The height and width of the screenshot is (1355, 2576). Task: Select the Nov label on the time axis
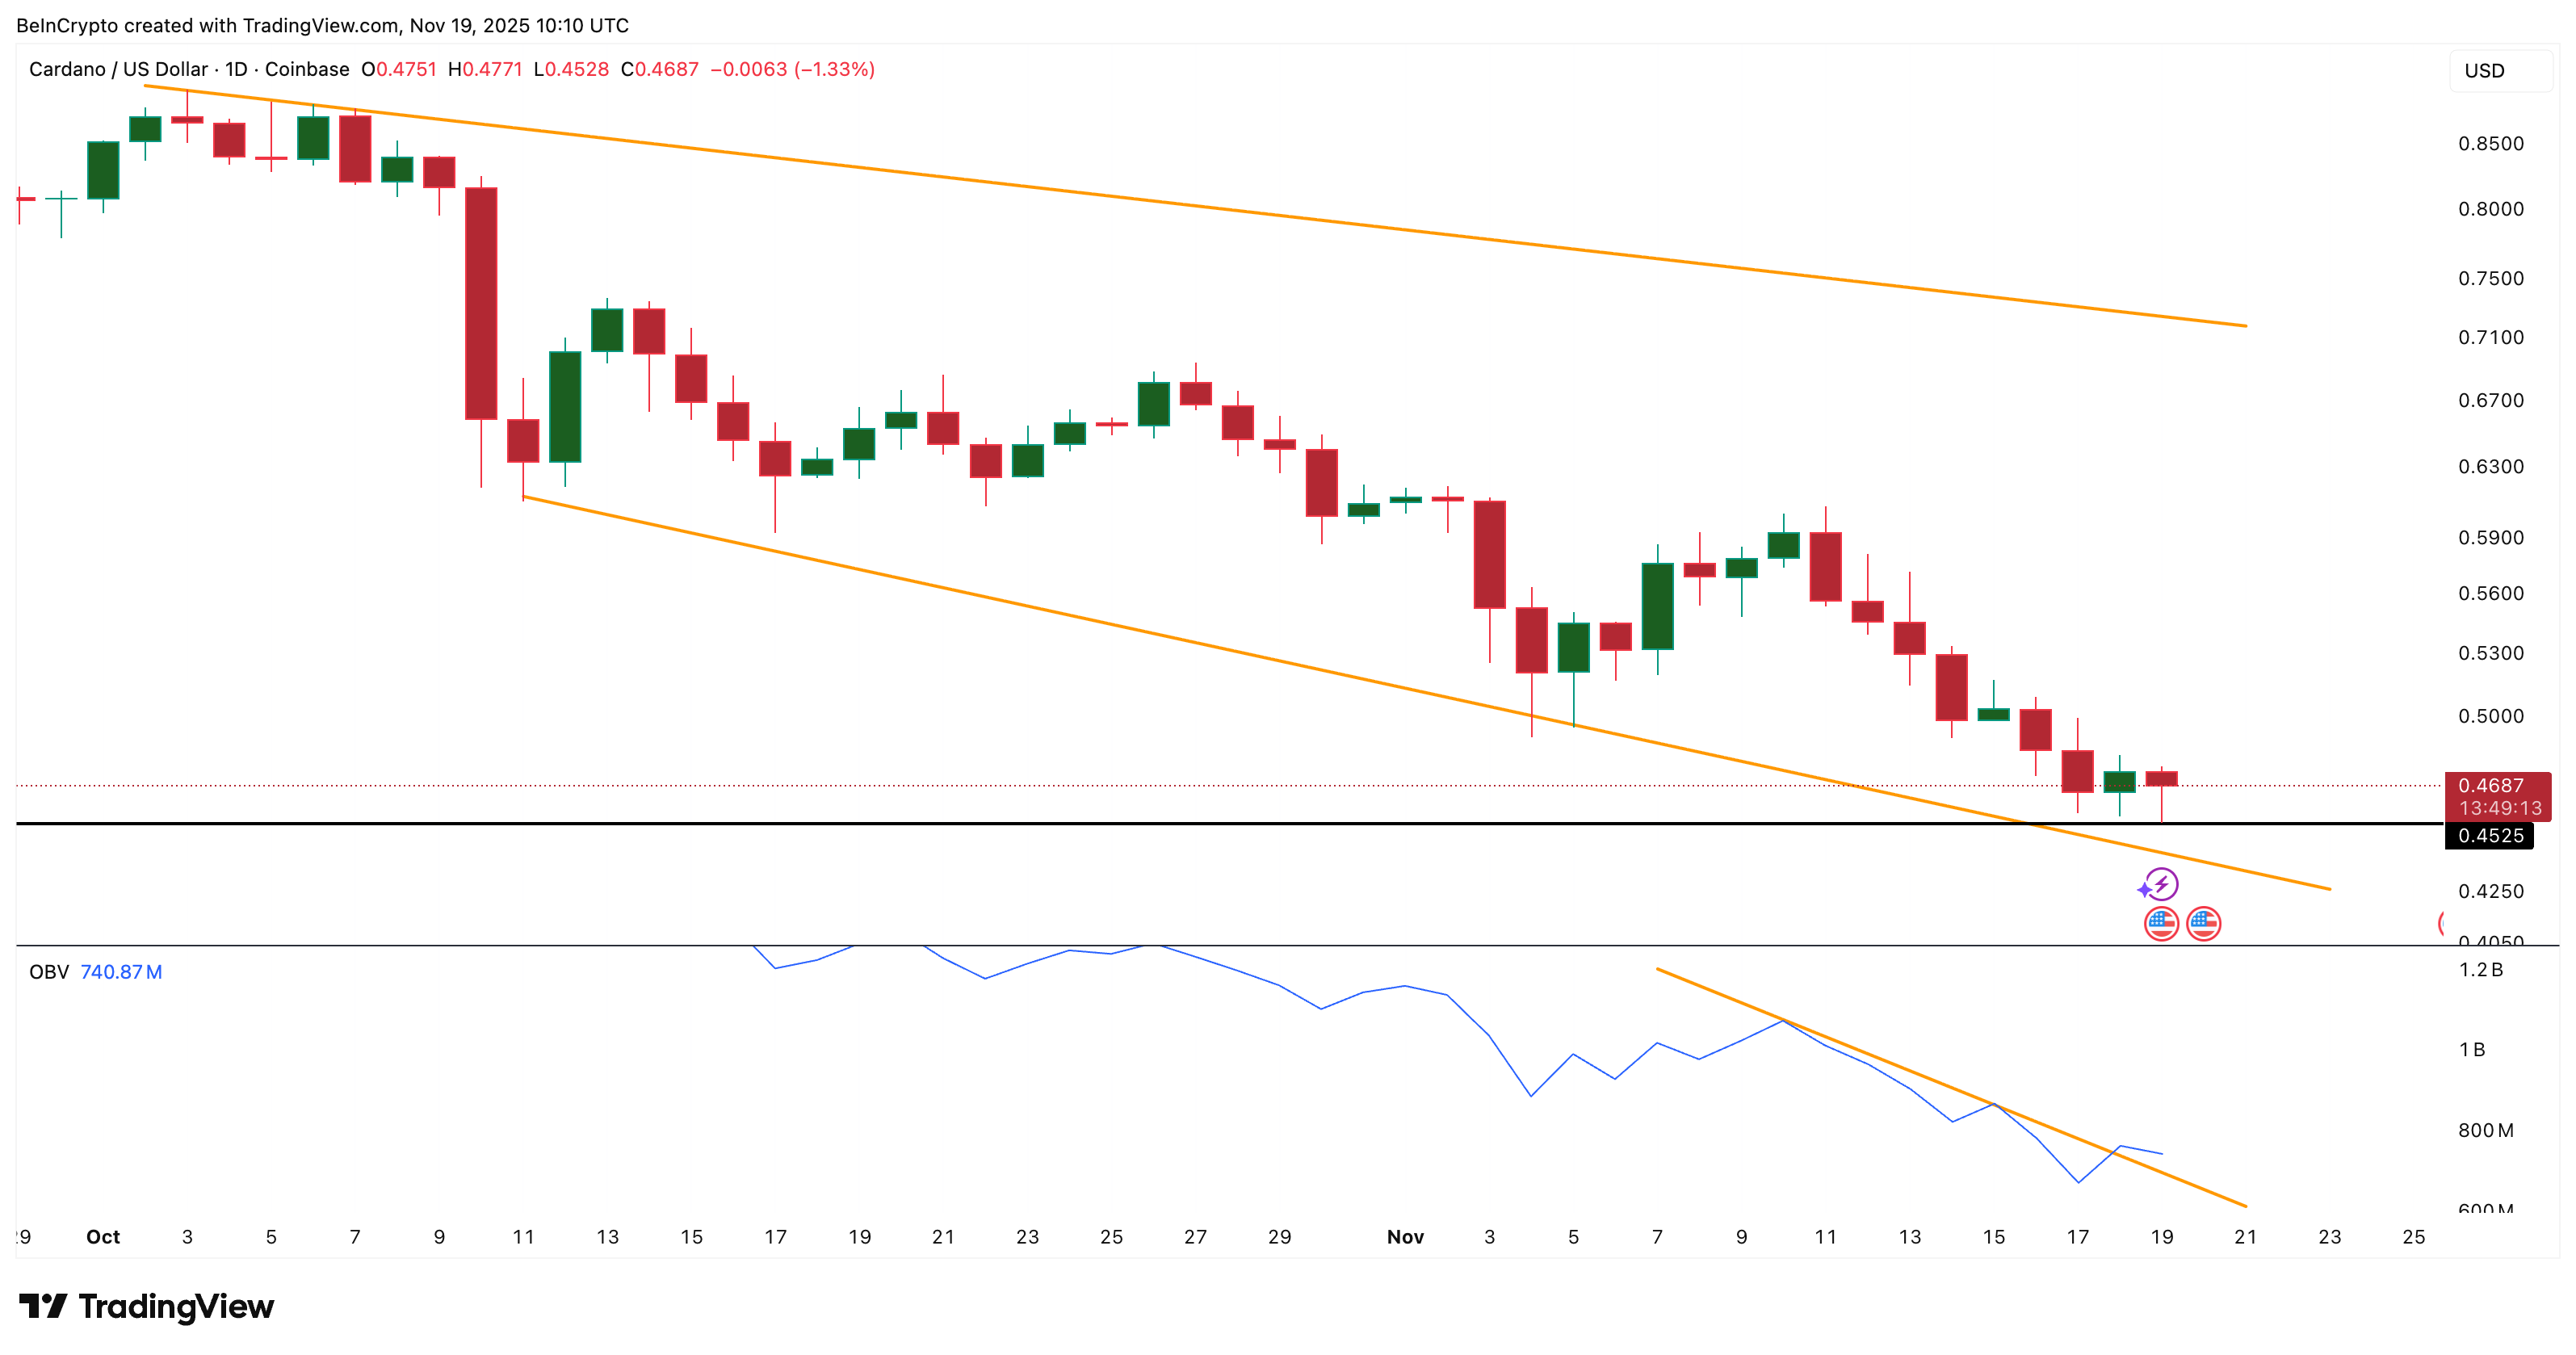pos(1407,1237)
